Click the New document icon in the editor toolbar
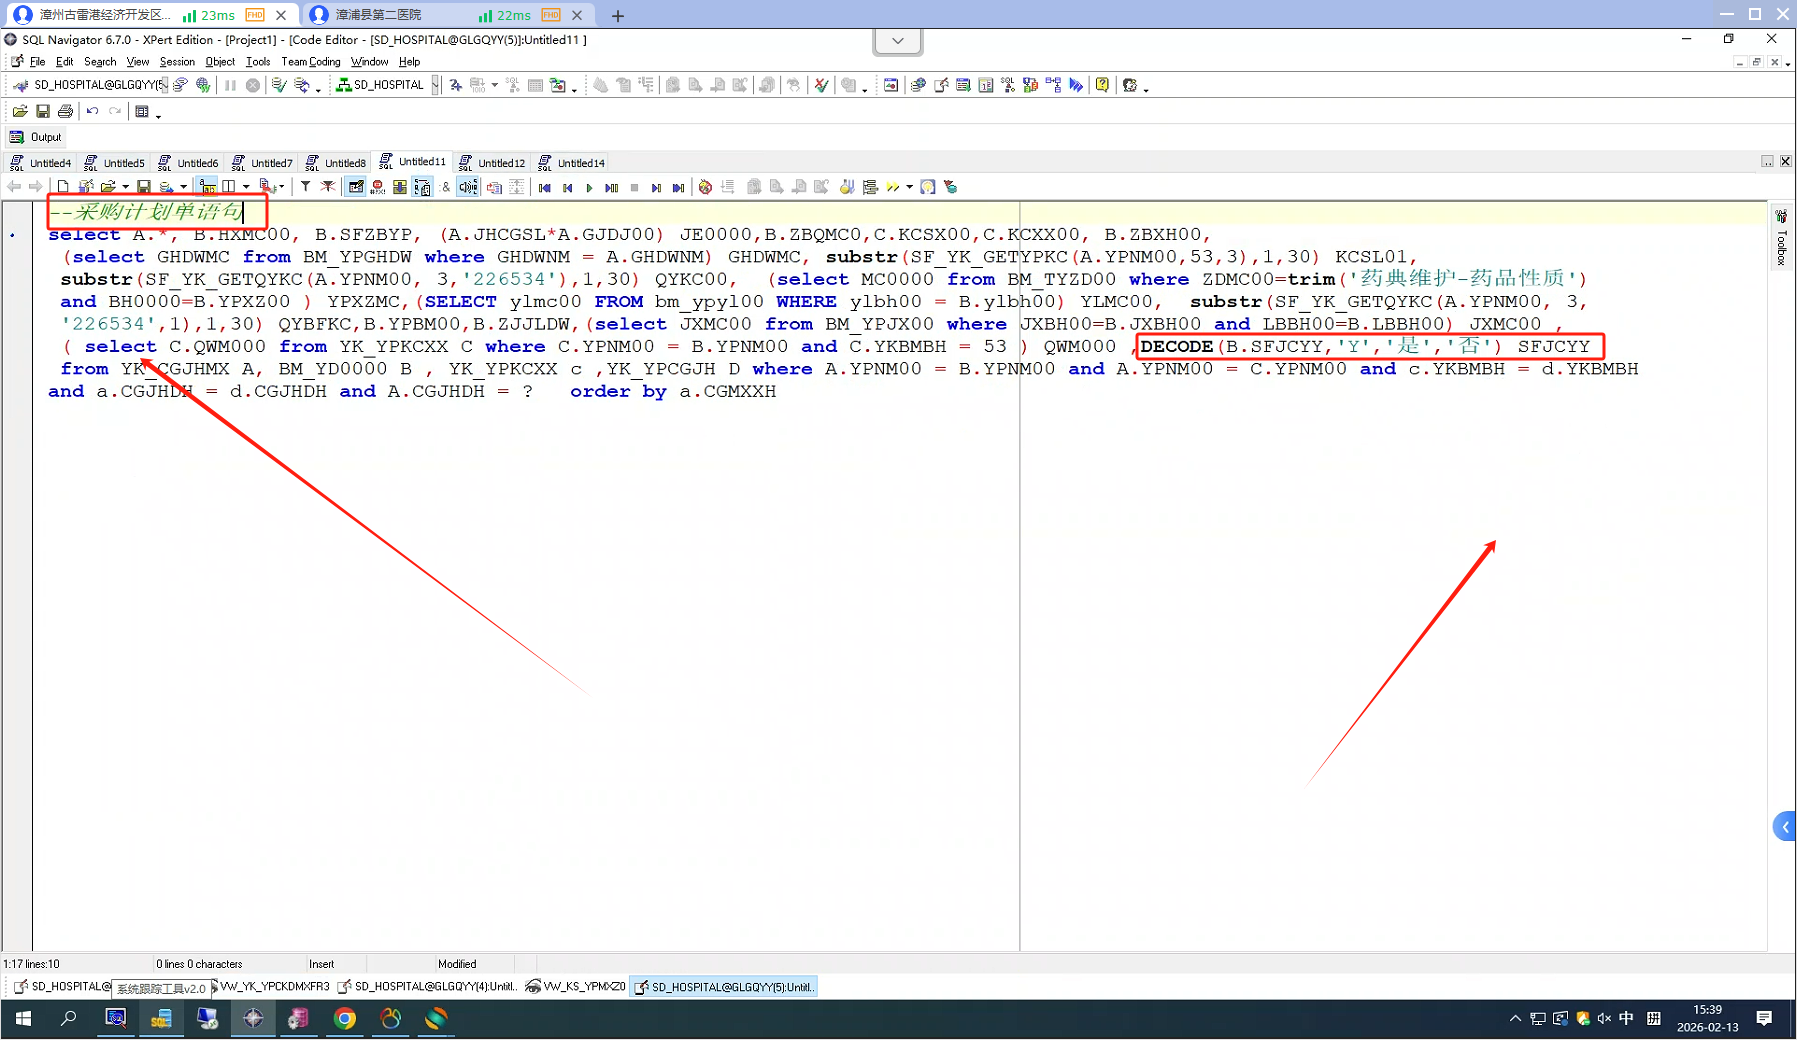The image size is (1797, 1040). point(63,187)
